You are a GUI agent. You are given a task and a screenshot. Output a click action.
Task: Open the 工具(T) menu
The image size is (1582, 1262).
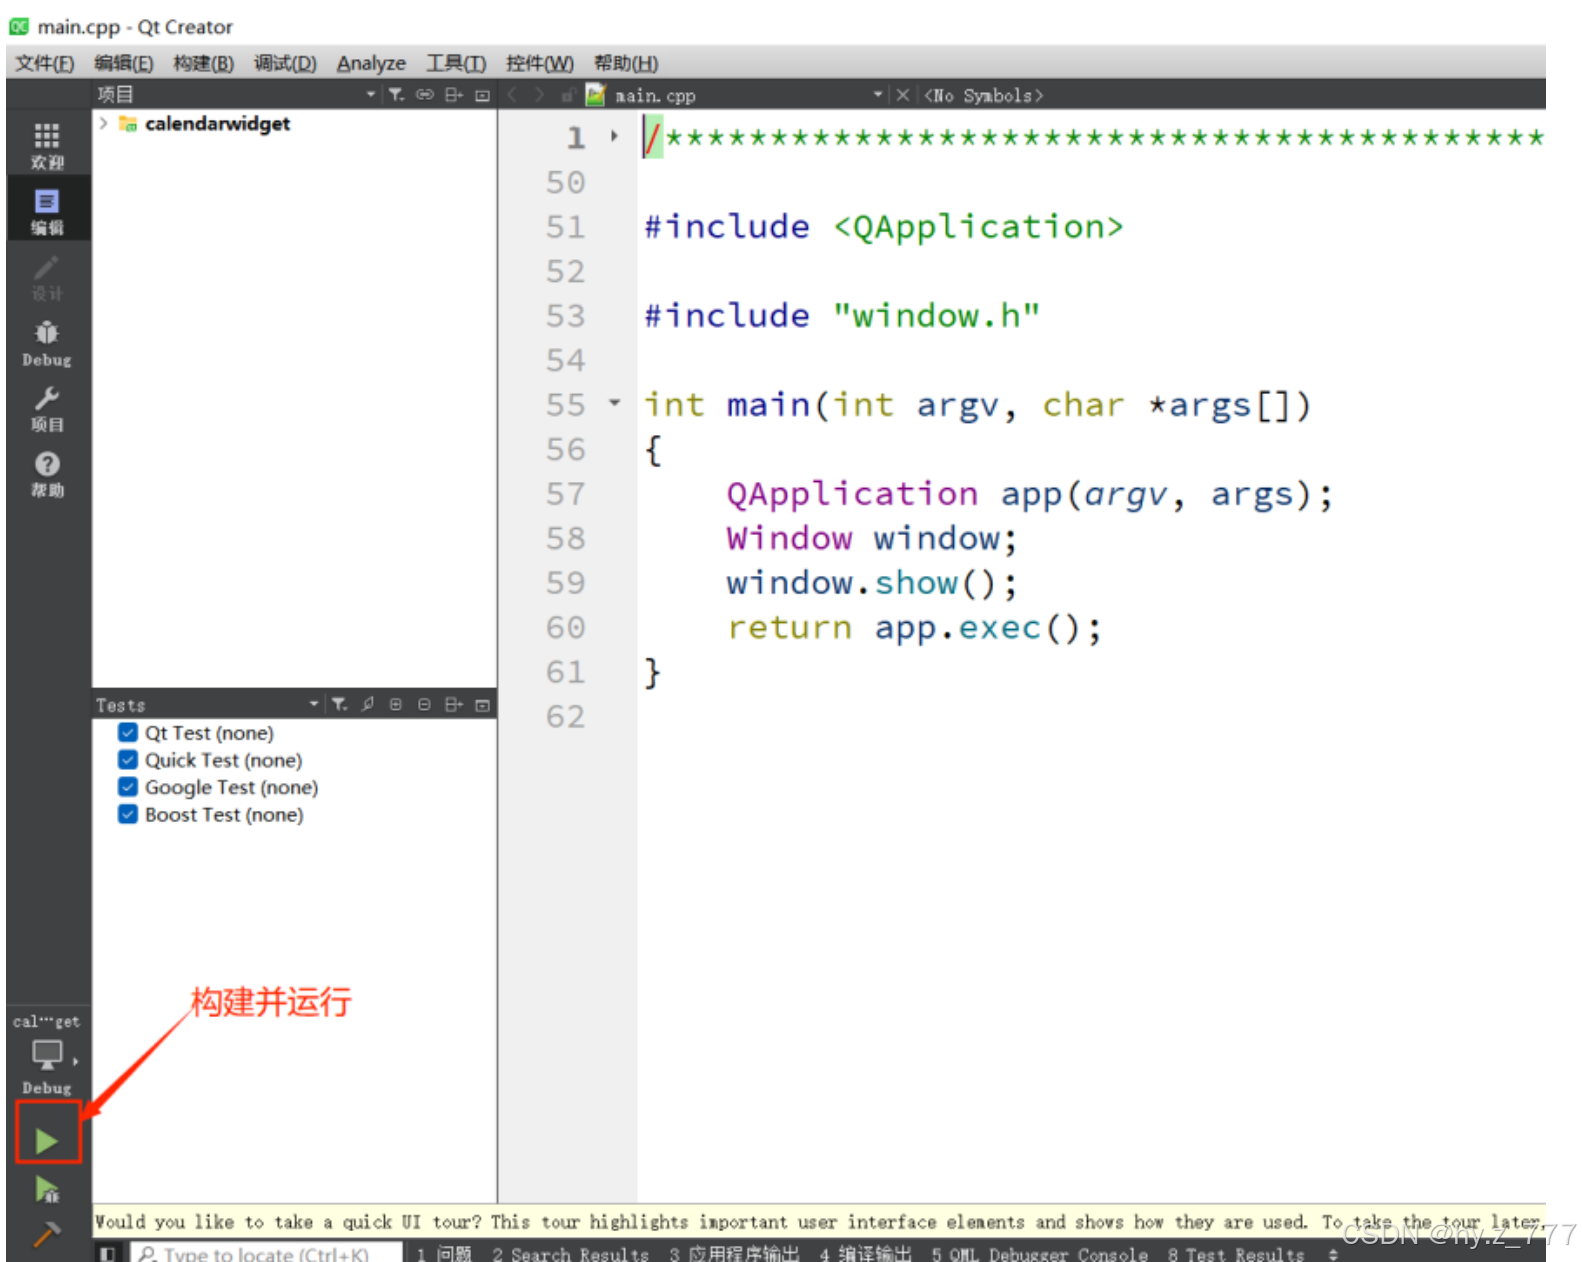coord(456,63)
